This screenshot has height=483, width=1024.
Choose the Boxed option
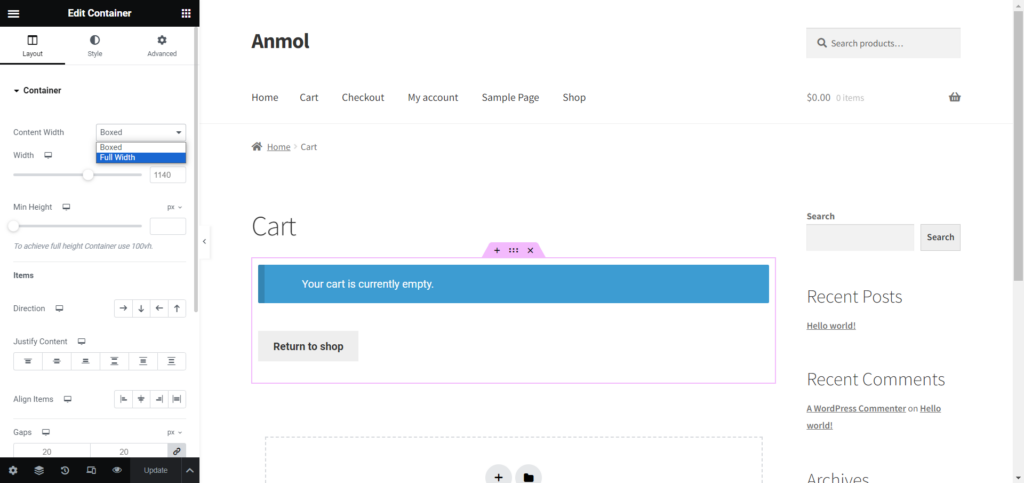point(141,148)
